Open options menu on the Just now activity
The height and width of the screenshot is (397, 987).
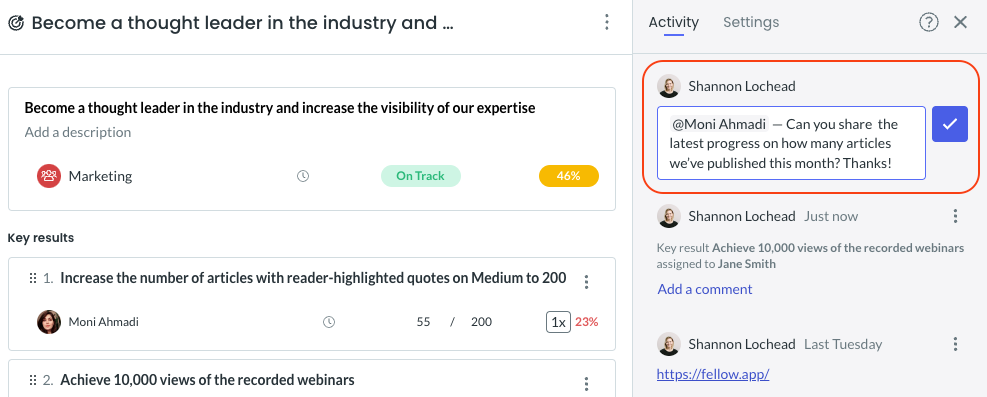(955, 216)
